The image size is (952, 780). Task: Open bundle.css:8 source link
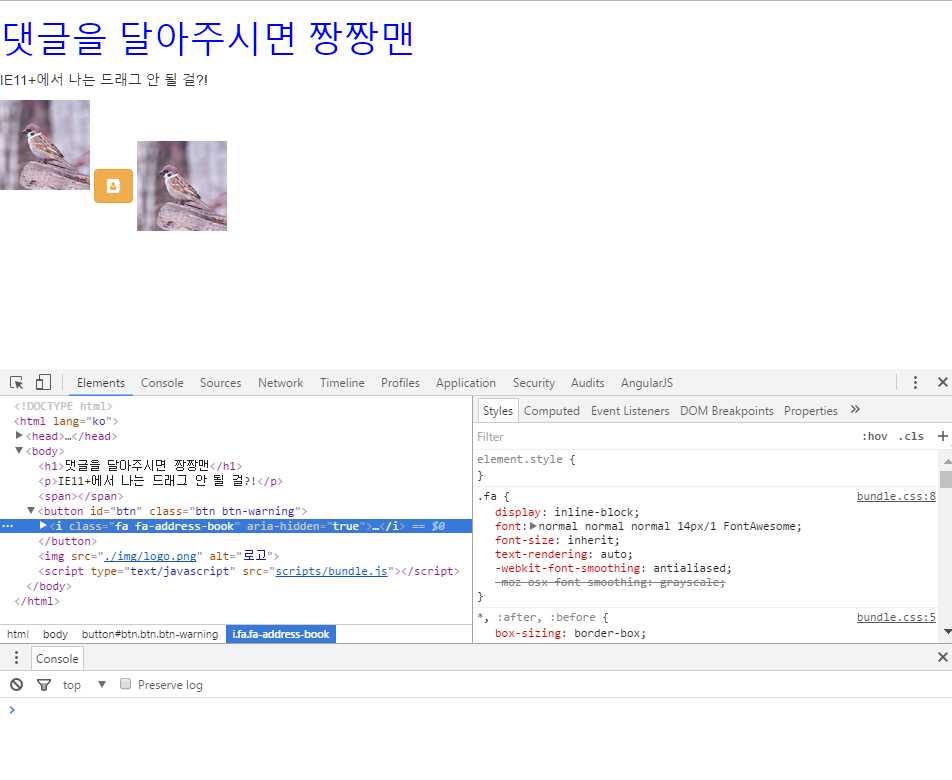pyautogui.click(x=896, y=496)
